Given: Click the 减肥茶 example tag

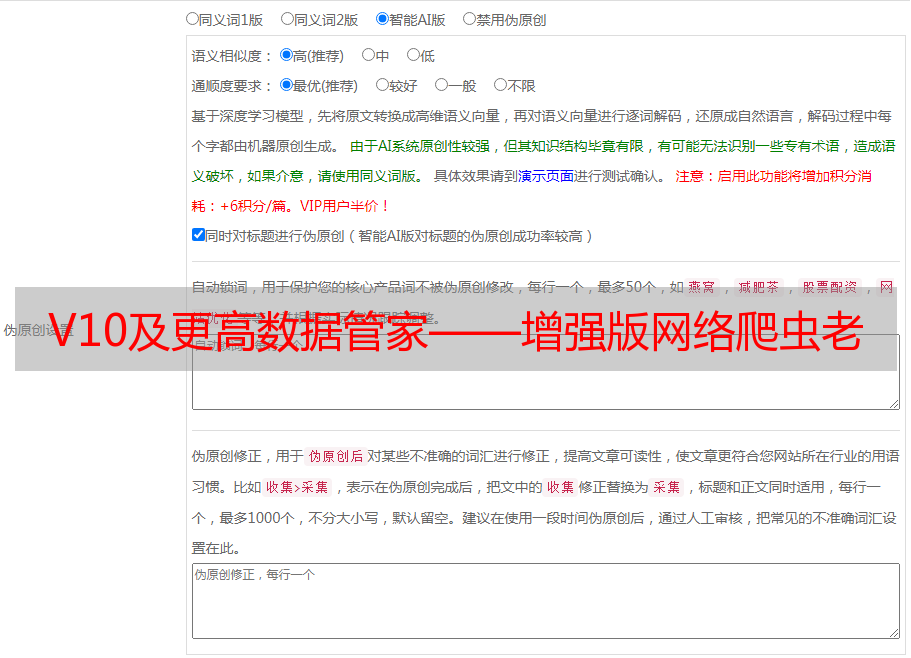Looking at the screenshot, I should coord(759,287).
